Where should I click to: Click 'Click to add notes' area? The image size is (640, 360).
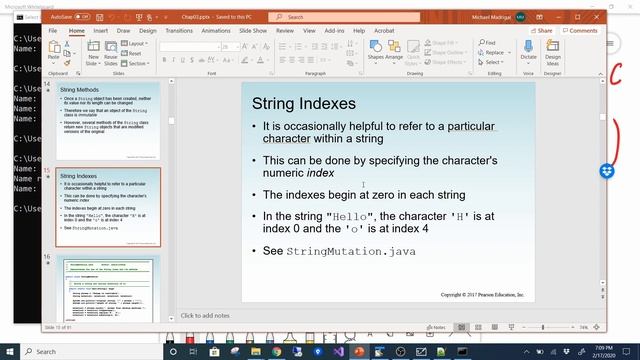(205, 316)
